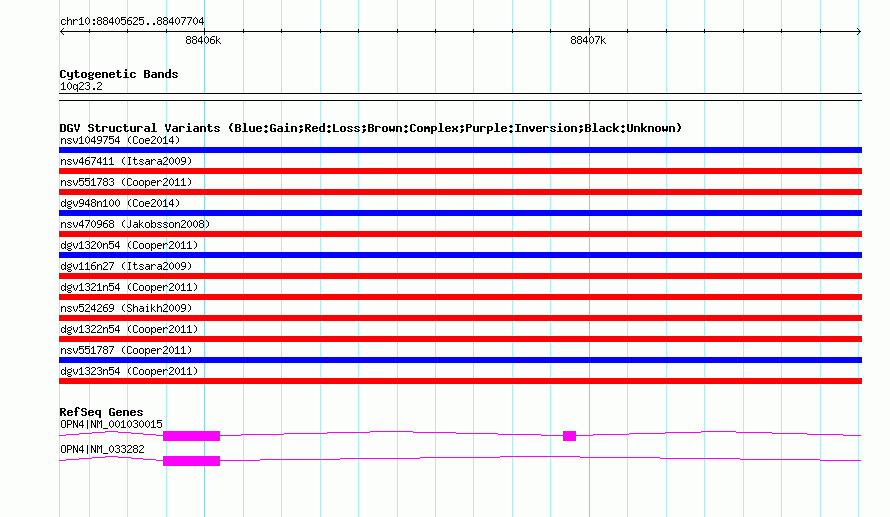Image resolution: width=890 pixels, height=517 pixels.
Task: Click the OPN4|NM_033282 gene label
Action: [102, 449]
